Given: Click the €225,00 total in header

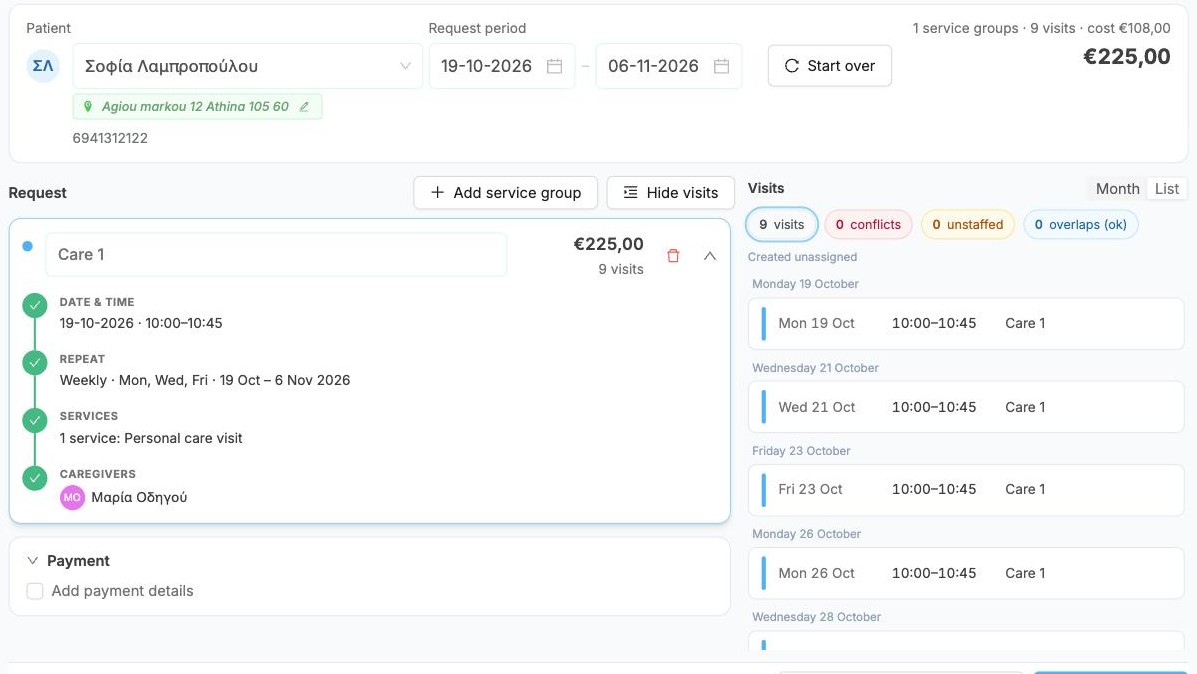Looking at the screenshot, I should point(1127,56).
